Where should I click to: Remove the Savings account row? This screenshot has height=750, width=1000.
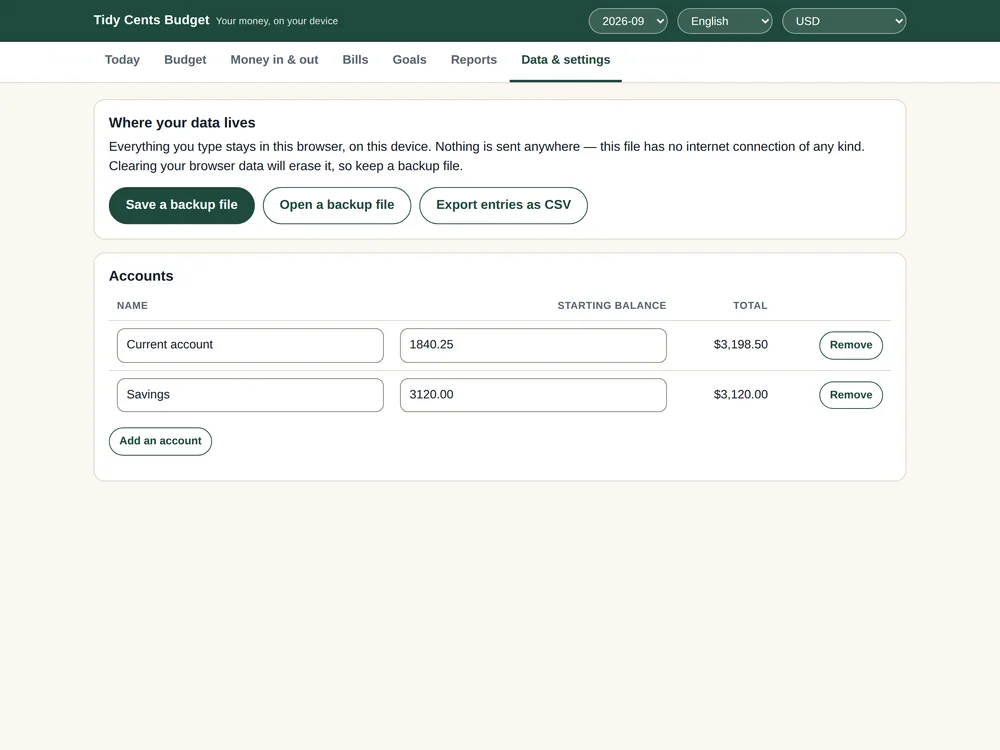(x=851, y=395)
